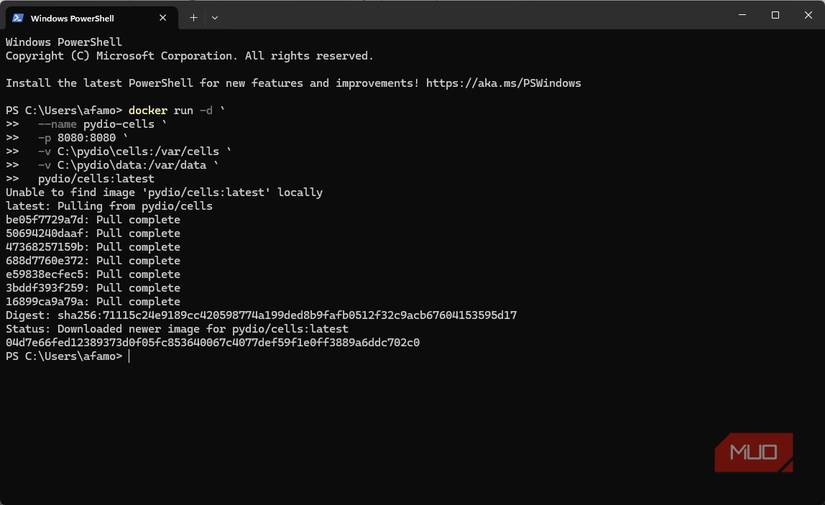Click the container ID starting with 04d7e66fed
825x505 pixels.
[212, 342]
